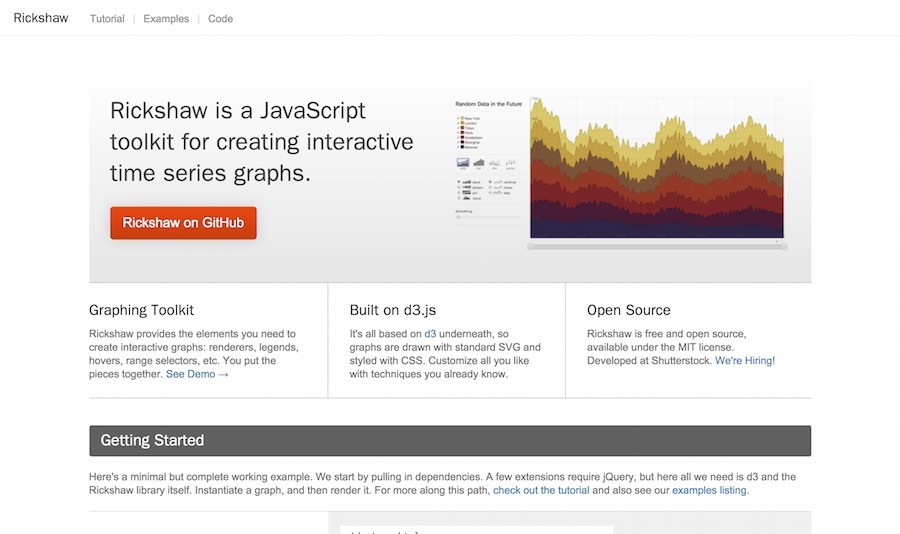
Task: Click the JavaScript toolkit headline text
Action: (261, 142)
